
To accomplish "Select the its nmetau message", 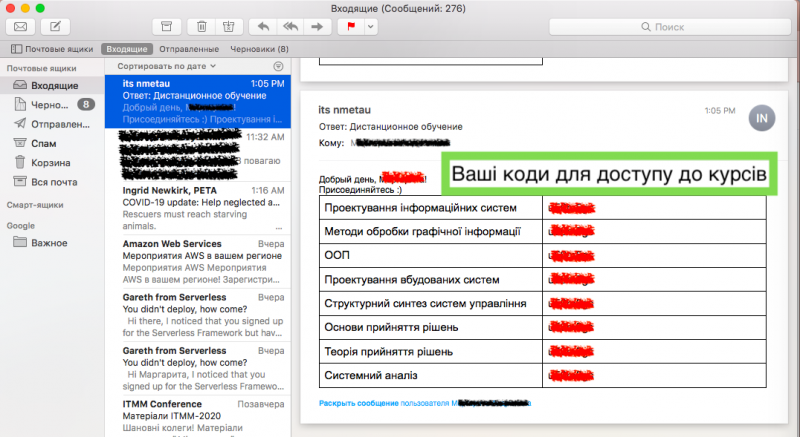I will (198, 101).
